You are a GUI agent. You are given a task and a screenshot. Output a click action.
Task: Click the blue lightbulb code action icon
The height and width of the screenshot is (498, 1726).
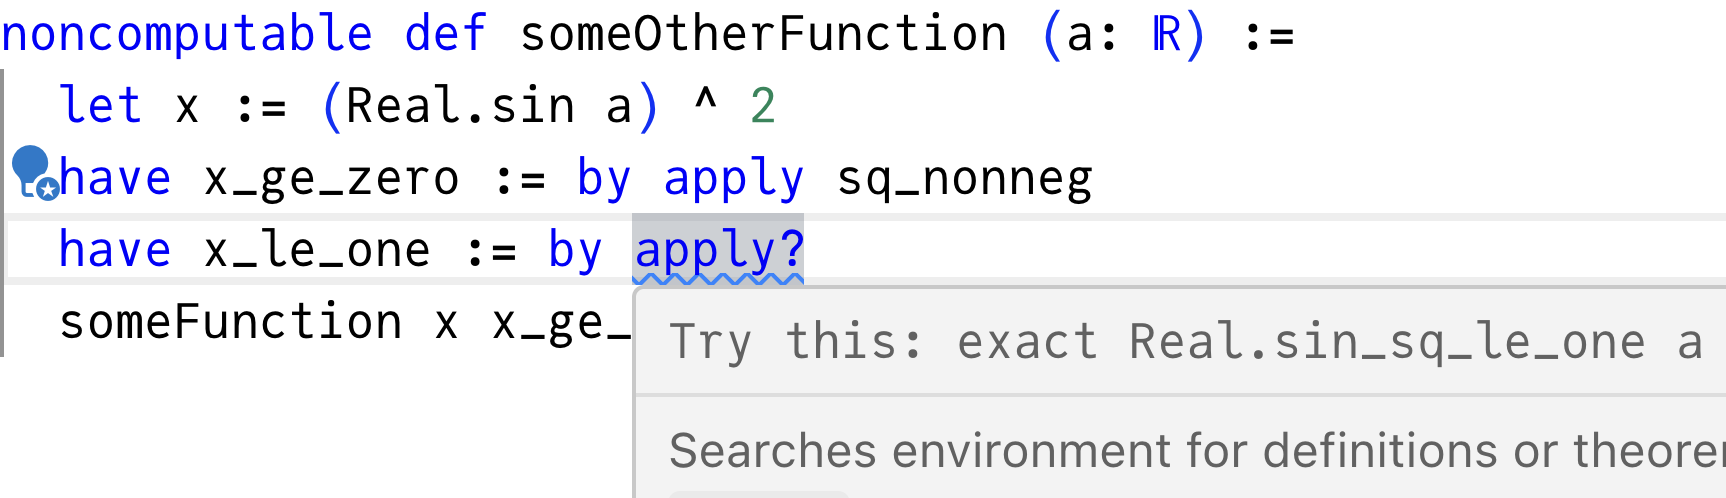click(34, 172)
